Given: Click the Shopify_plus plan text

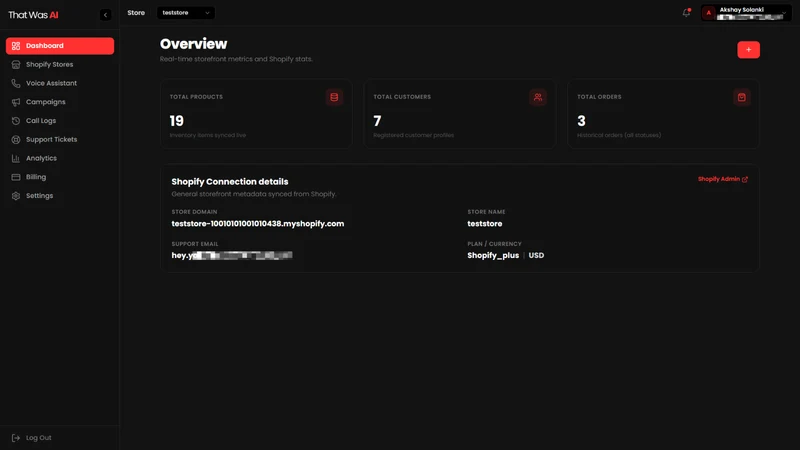Looking at the screenshot, I should (x=493, y=256).
